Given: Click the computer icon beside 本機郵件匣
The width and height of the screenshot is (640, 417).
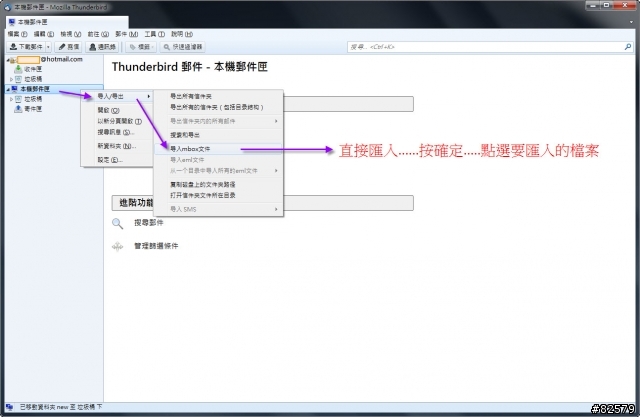Looking at the screenshot, I should coord(15,89).
